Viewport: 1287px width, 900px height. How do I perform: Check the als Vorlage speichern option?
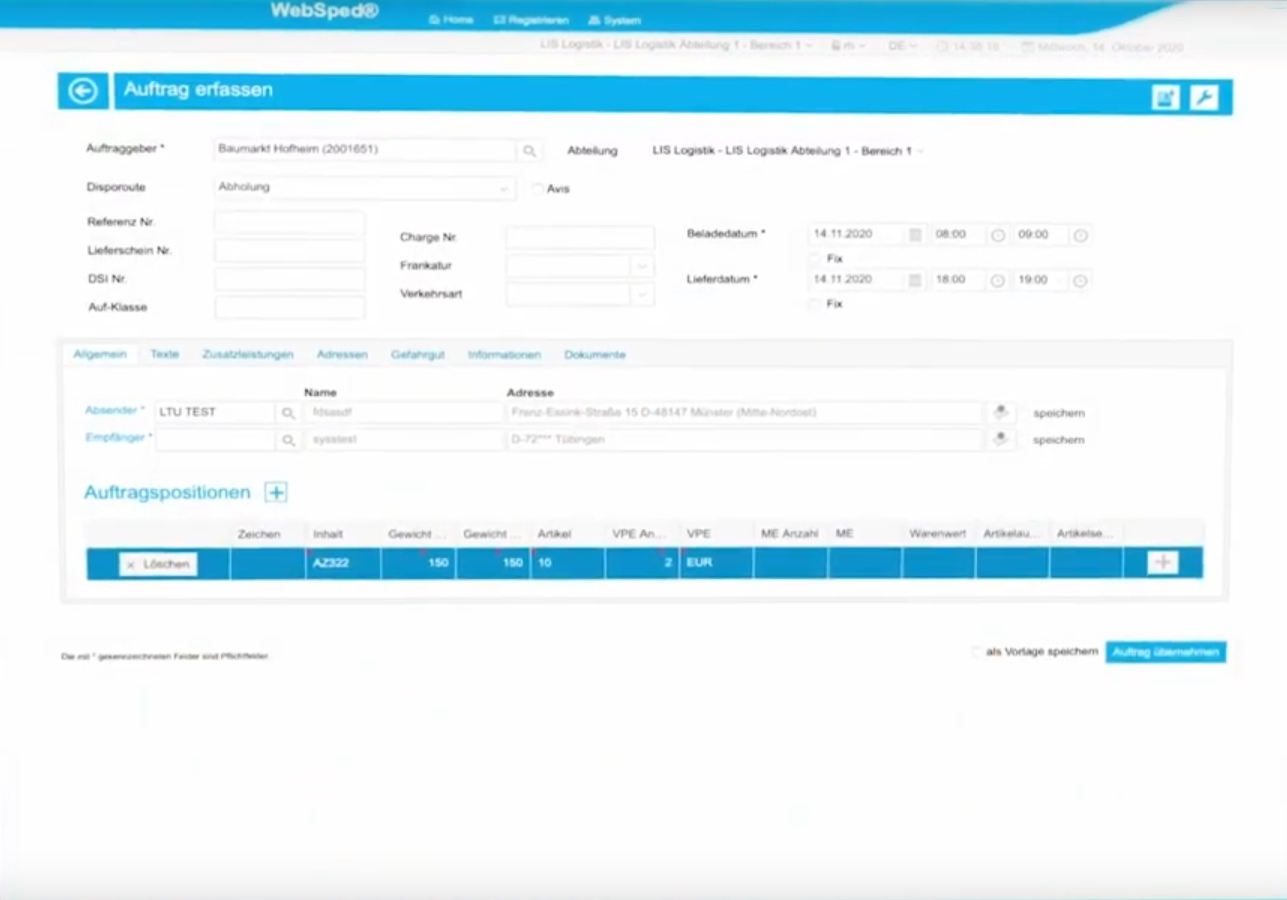click(977, 652)
